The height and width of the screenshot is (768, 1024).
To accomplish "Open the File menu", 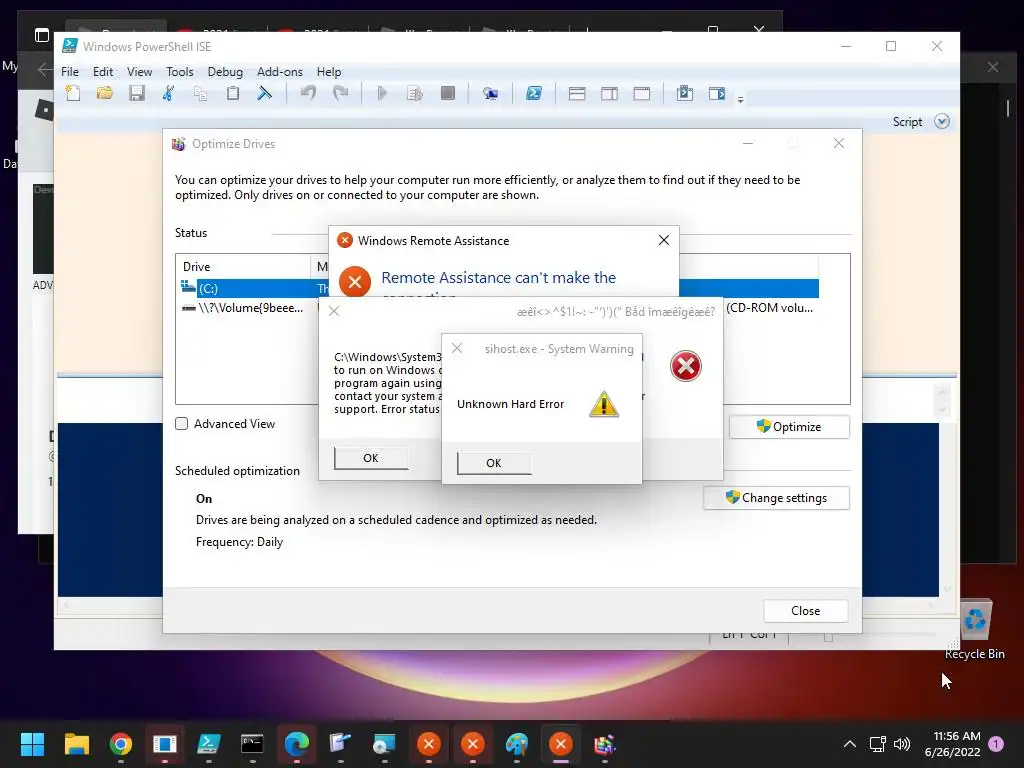I will tap(70, 72).
